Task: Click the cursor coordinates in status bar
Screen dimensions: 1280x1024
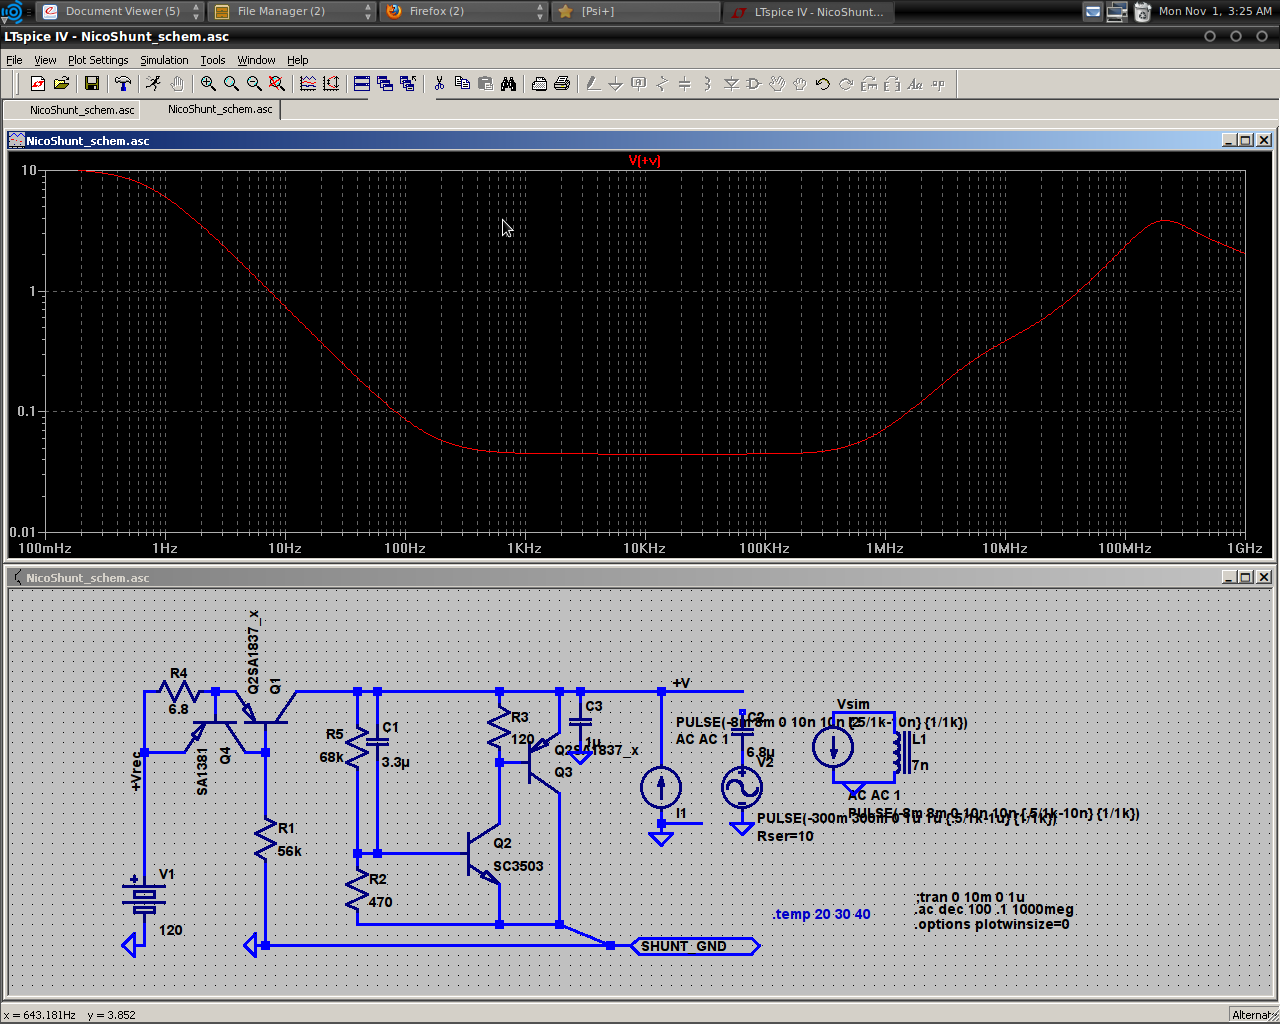Action: (x=70, y=1014)
